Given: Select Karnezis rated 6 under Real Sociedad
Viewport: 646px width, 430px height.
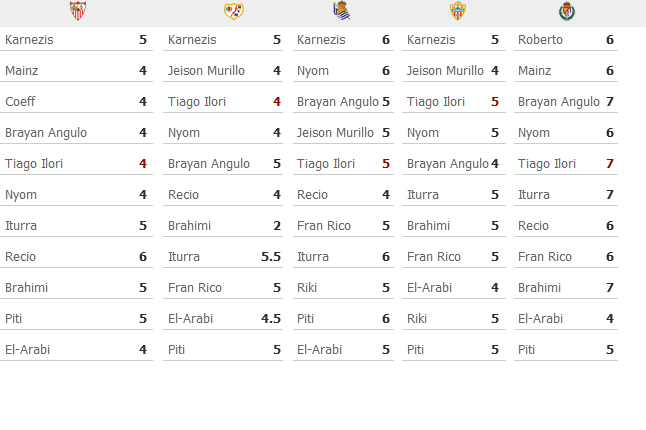Looking at the screenshot, I should click(x=321, y=40).
